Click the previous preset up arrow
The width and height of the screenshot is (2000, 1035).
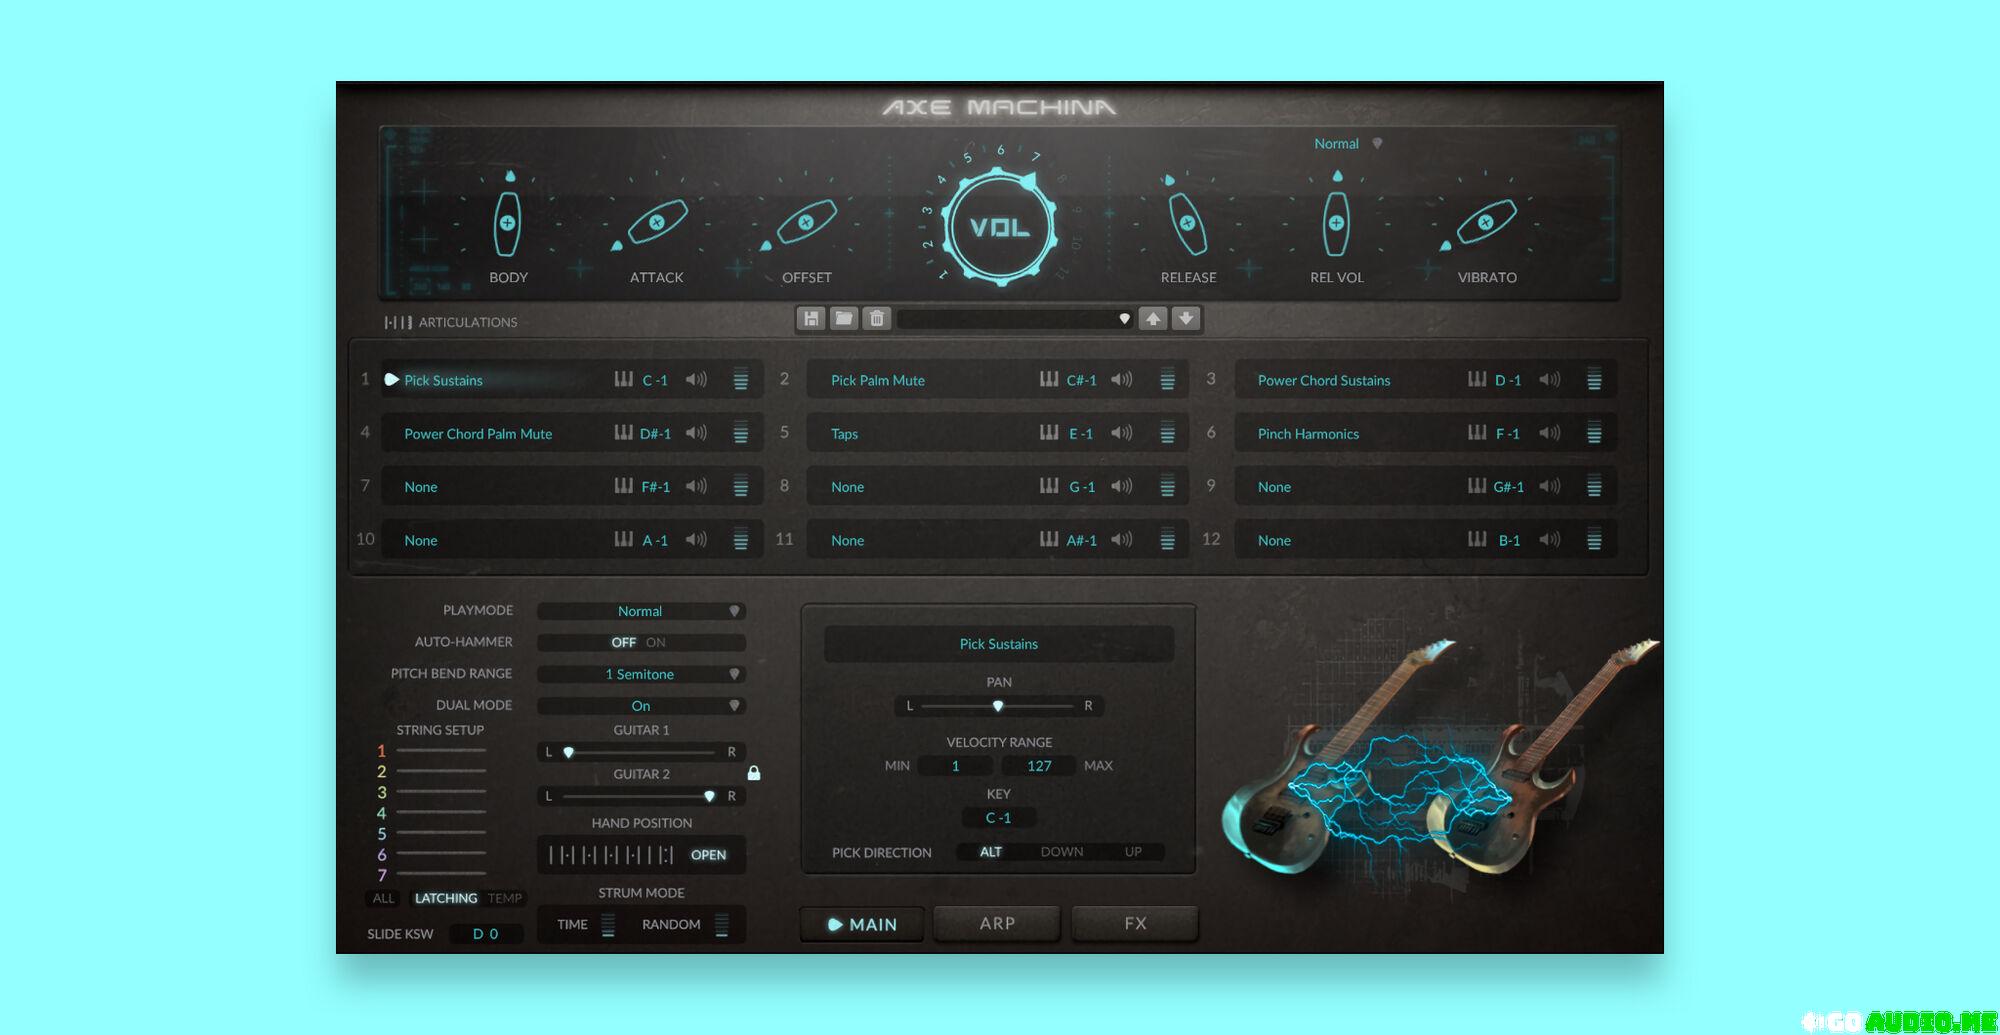pyautogui.click(x=1153, y=318)
